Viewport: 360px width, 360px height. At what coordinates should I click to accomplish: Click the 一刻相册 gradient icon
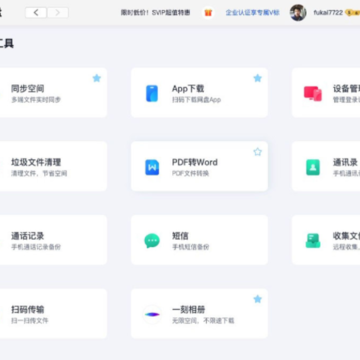click(152, 314)
